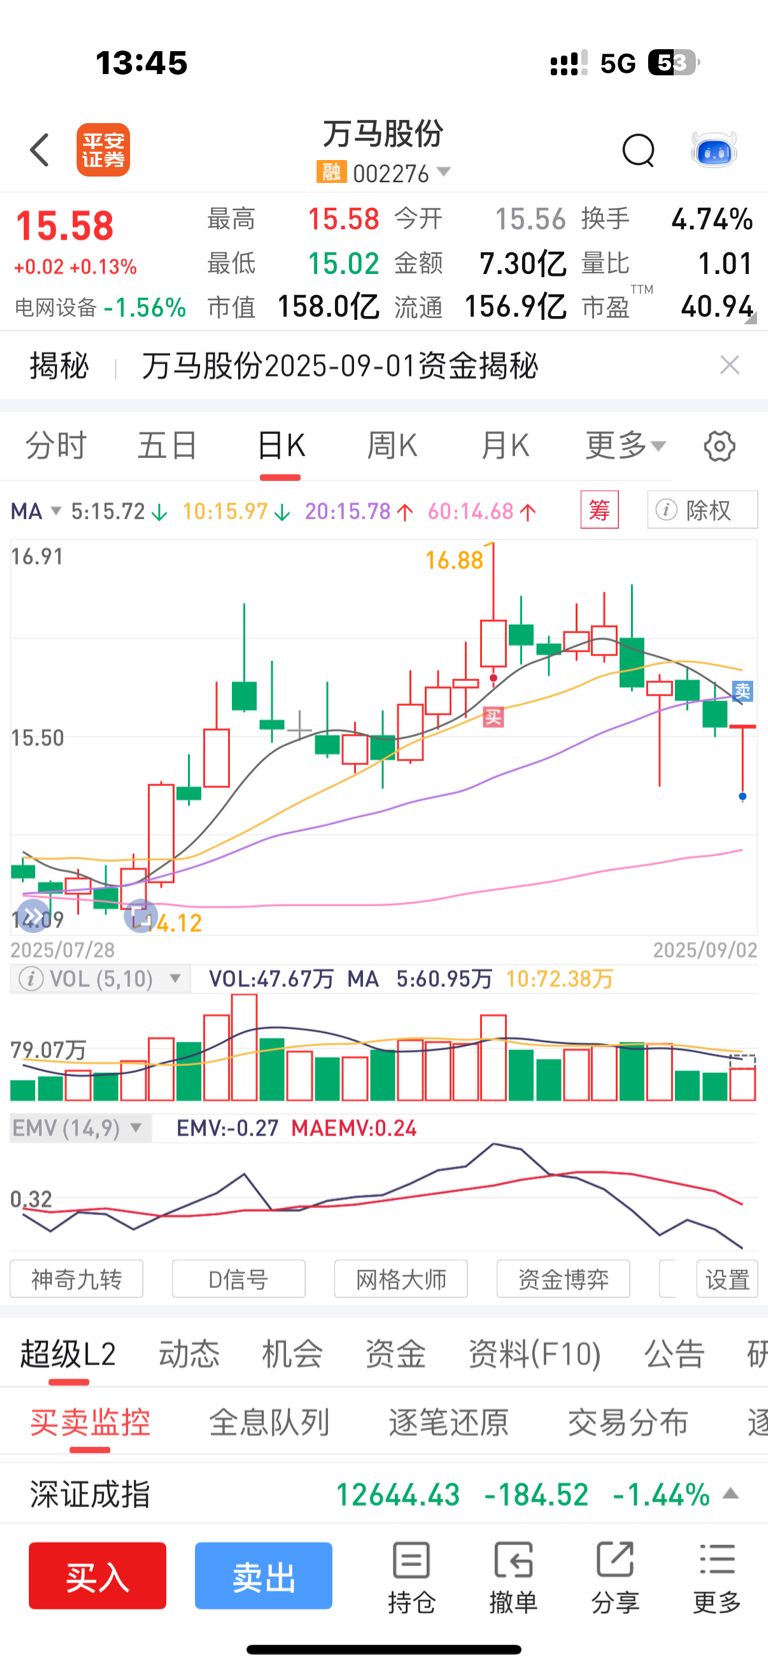
Task: Open 万马股份2025-09-01资金揭秘 link
Action: click(x=340, y=365)
